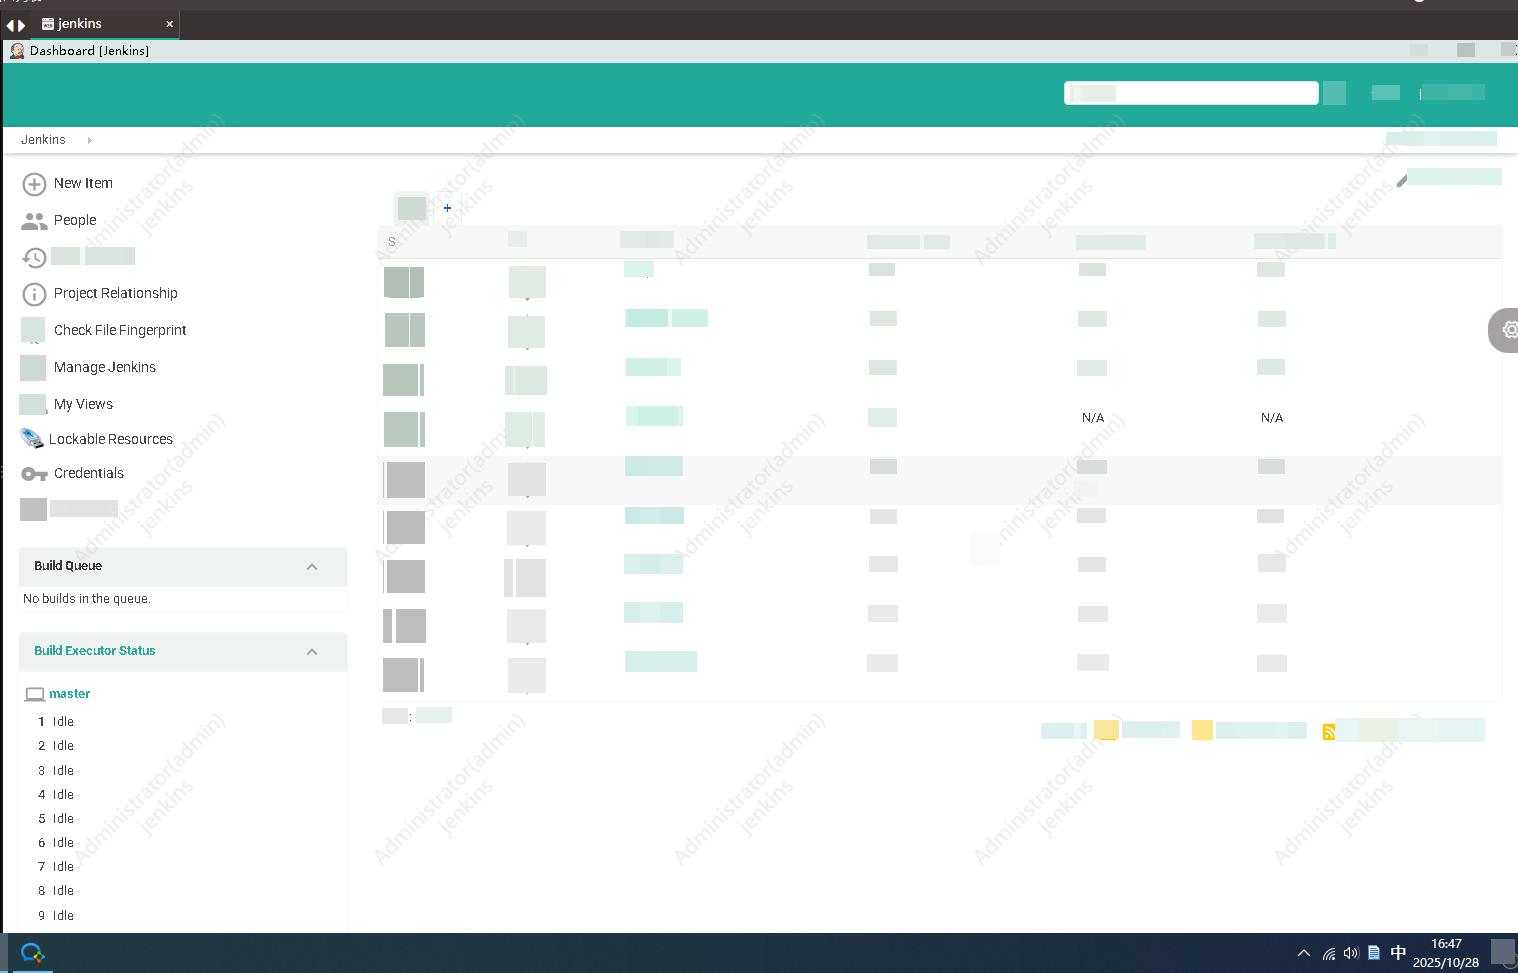This screenshot has width=1518, height=973.
Task: Collapse the Build Queue panel
Action: (312, 567)
